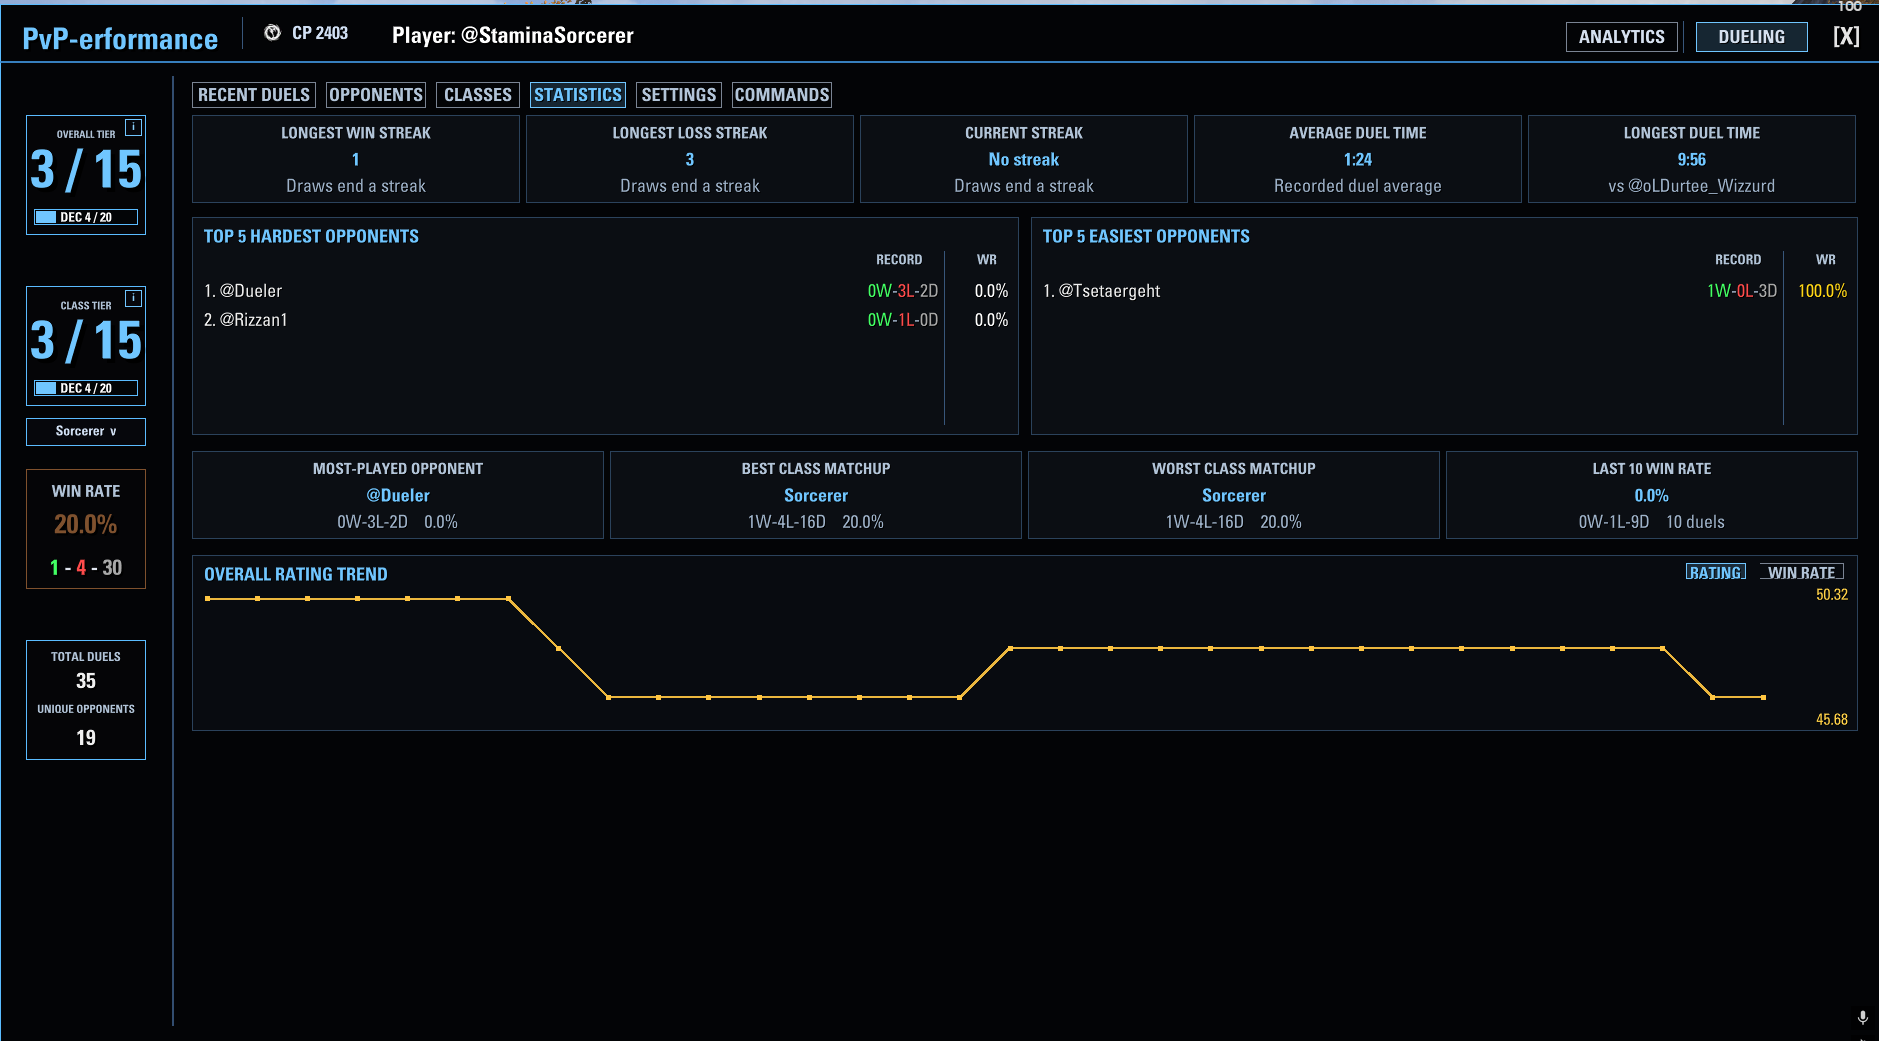Switch to ANALYTICS mode
This screenshot has height=1041, width=1879.
point(1621,37)
